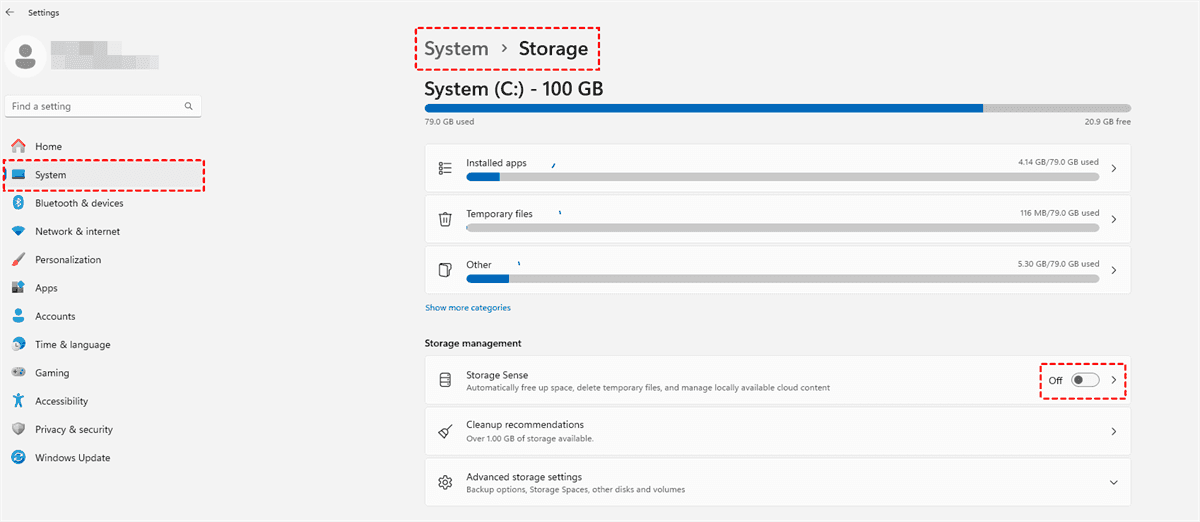Expand Advanced storage settings
The width and height of the screenshot is (1200, 522).
[x=1113, y=483]
